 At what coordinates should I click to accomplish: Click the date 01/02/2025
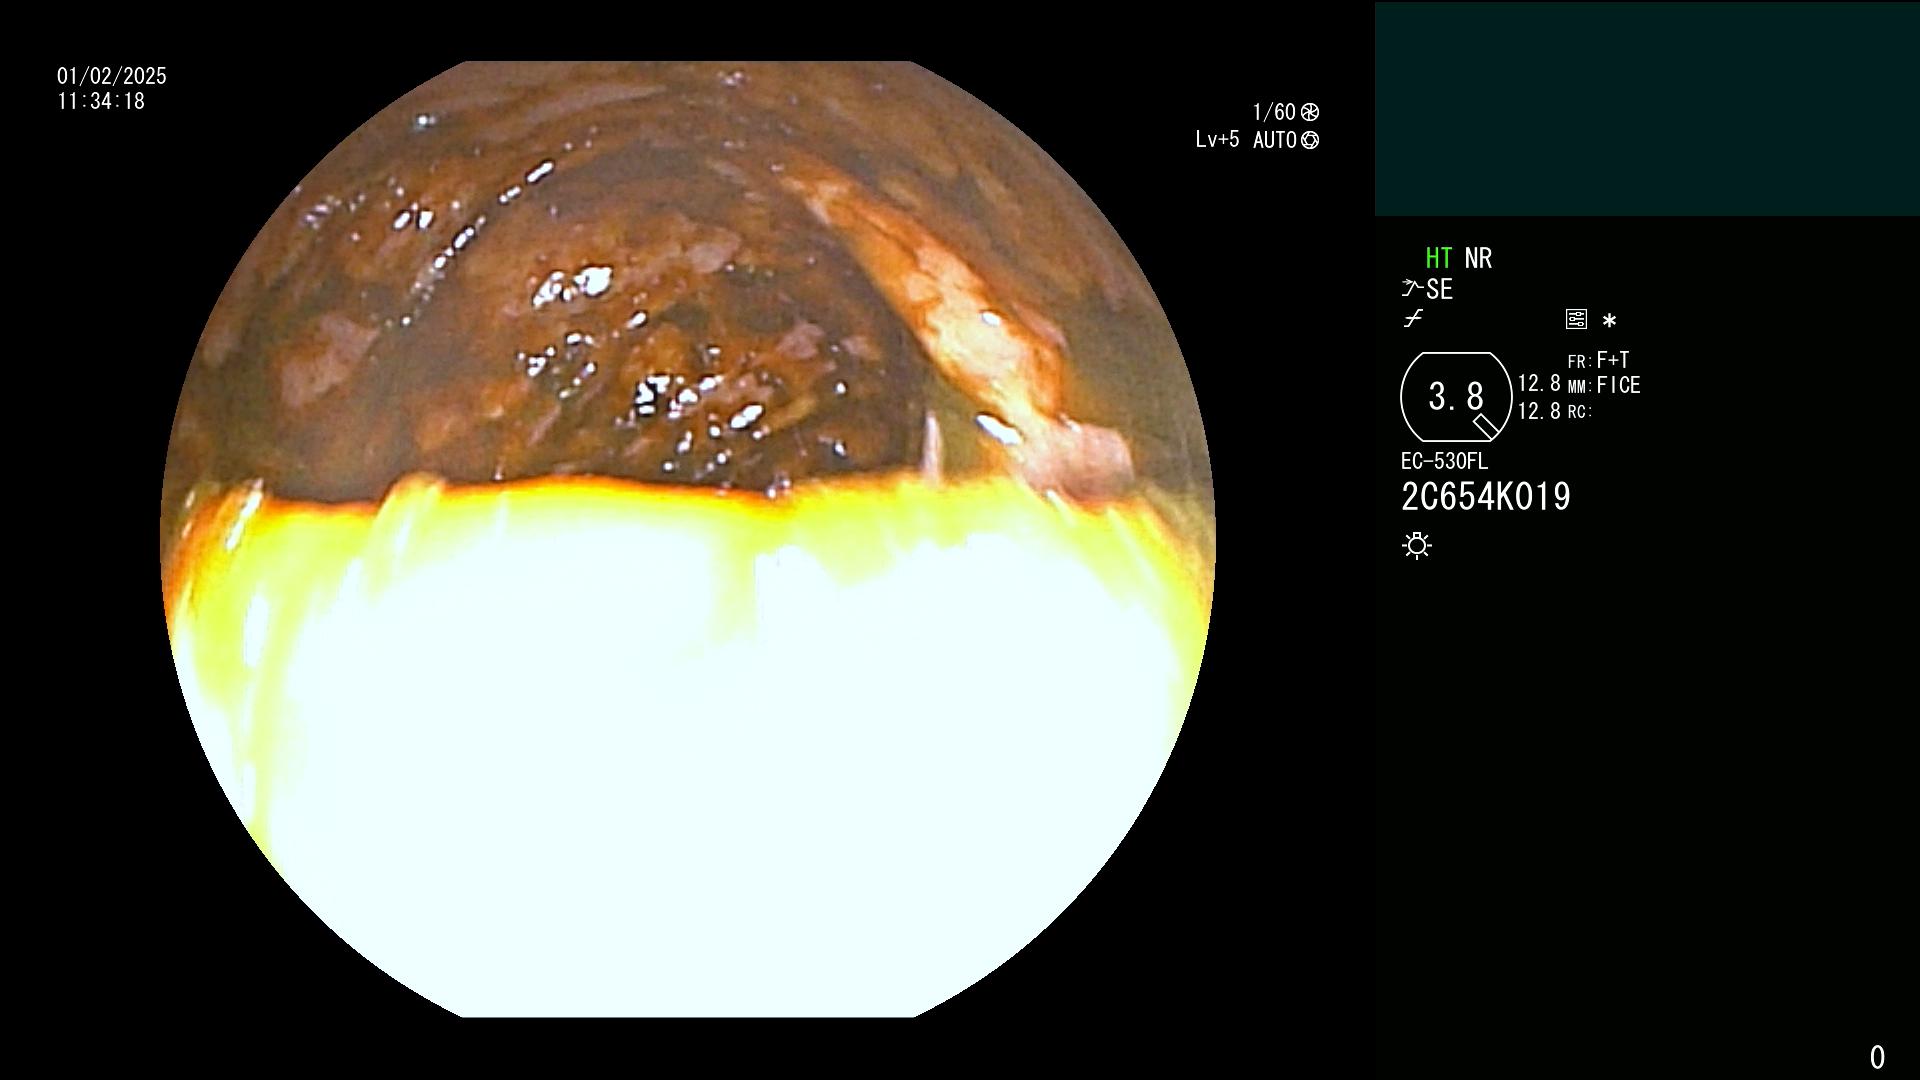click(112, 76)
